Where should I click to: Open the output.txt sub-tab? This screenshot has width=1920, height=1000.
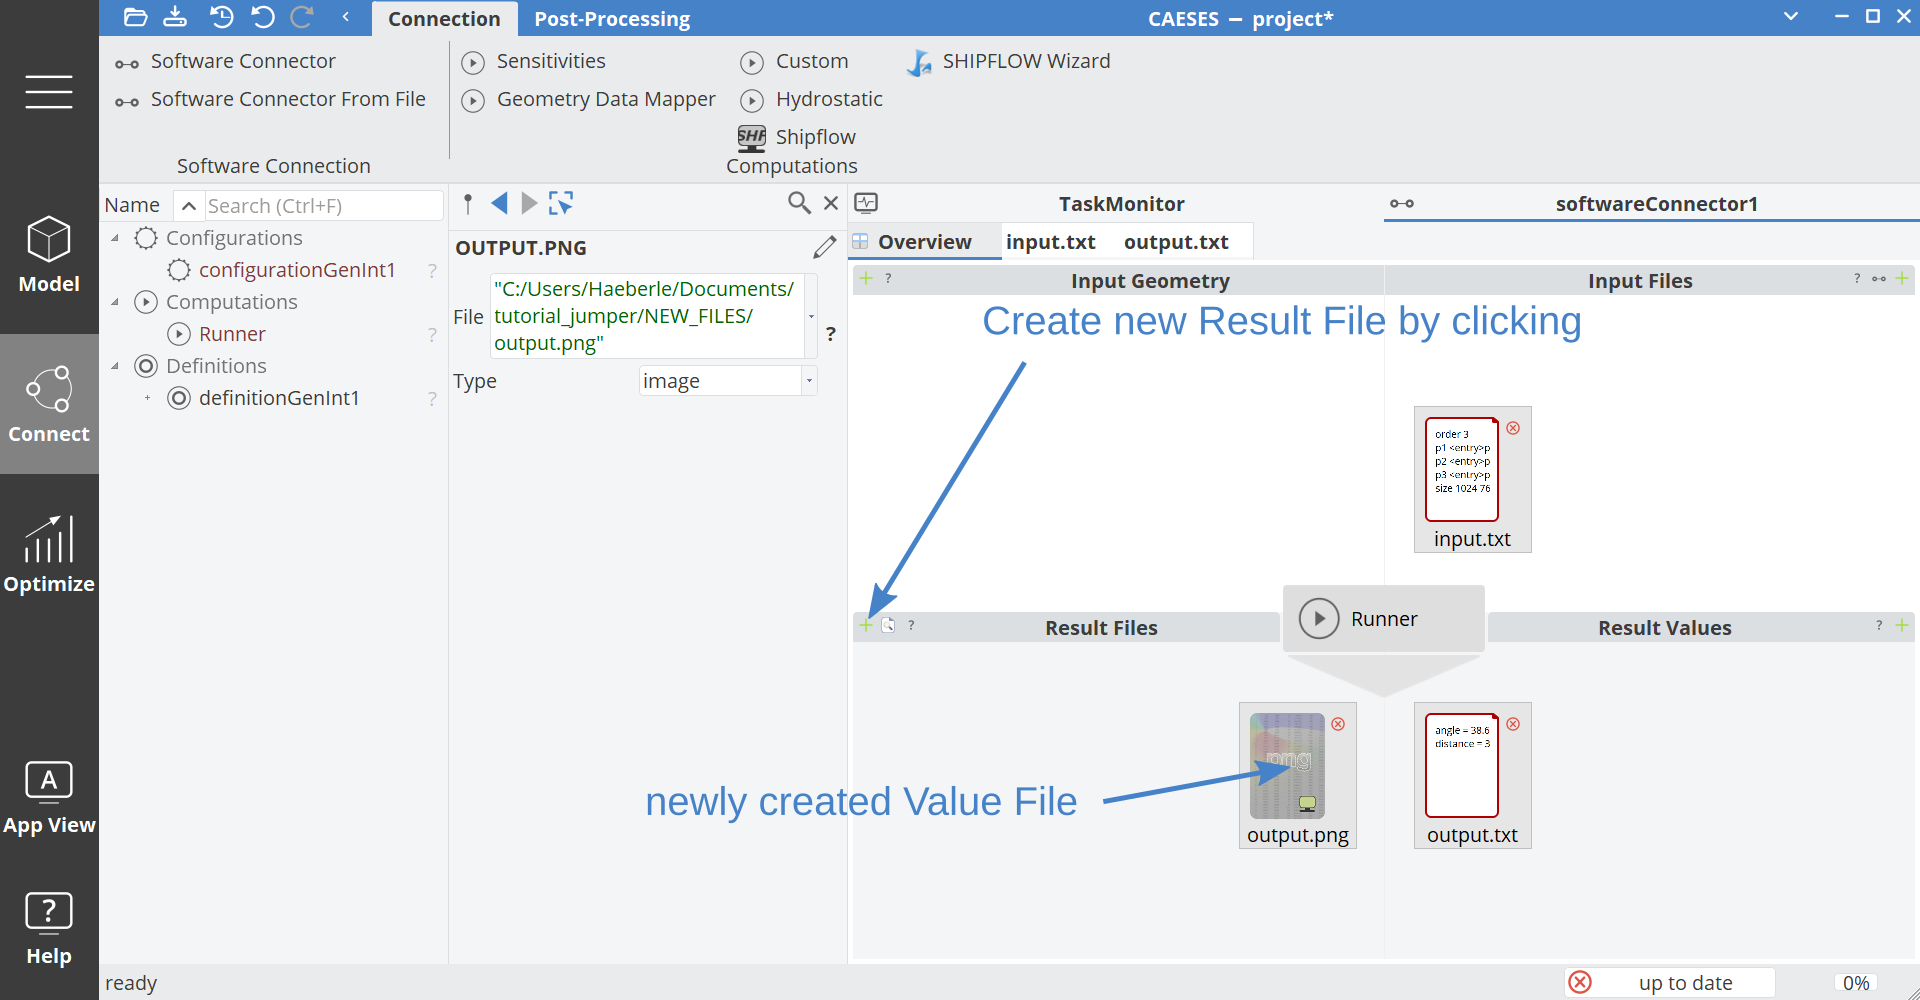pos(1176,242)
